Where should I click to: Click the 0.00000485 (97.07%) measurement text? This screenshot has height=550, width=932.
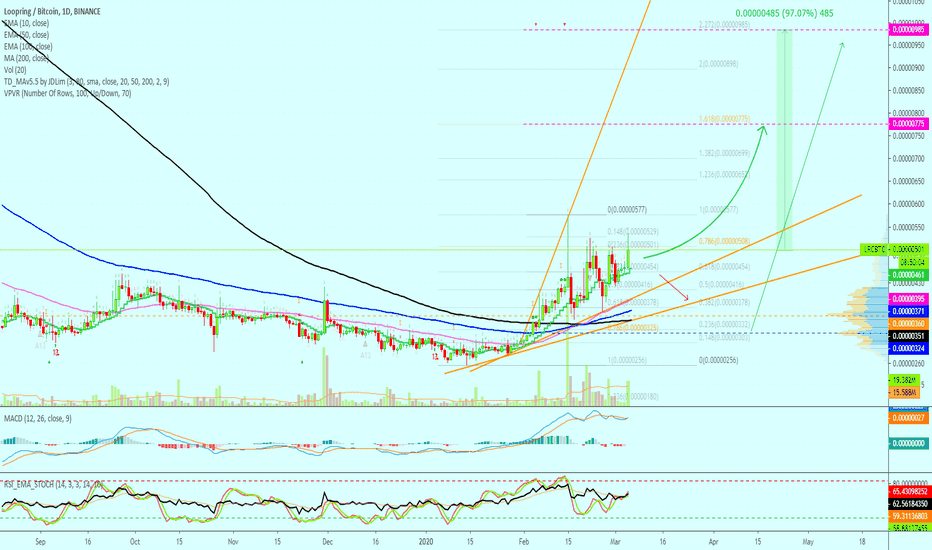[785, 13]
